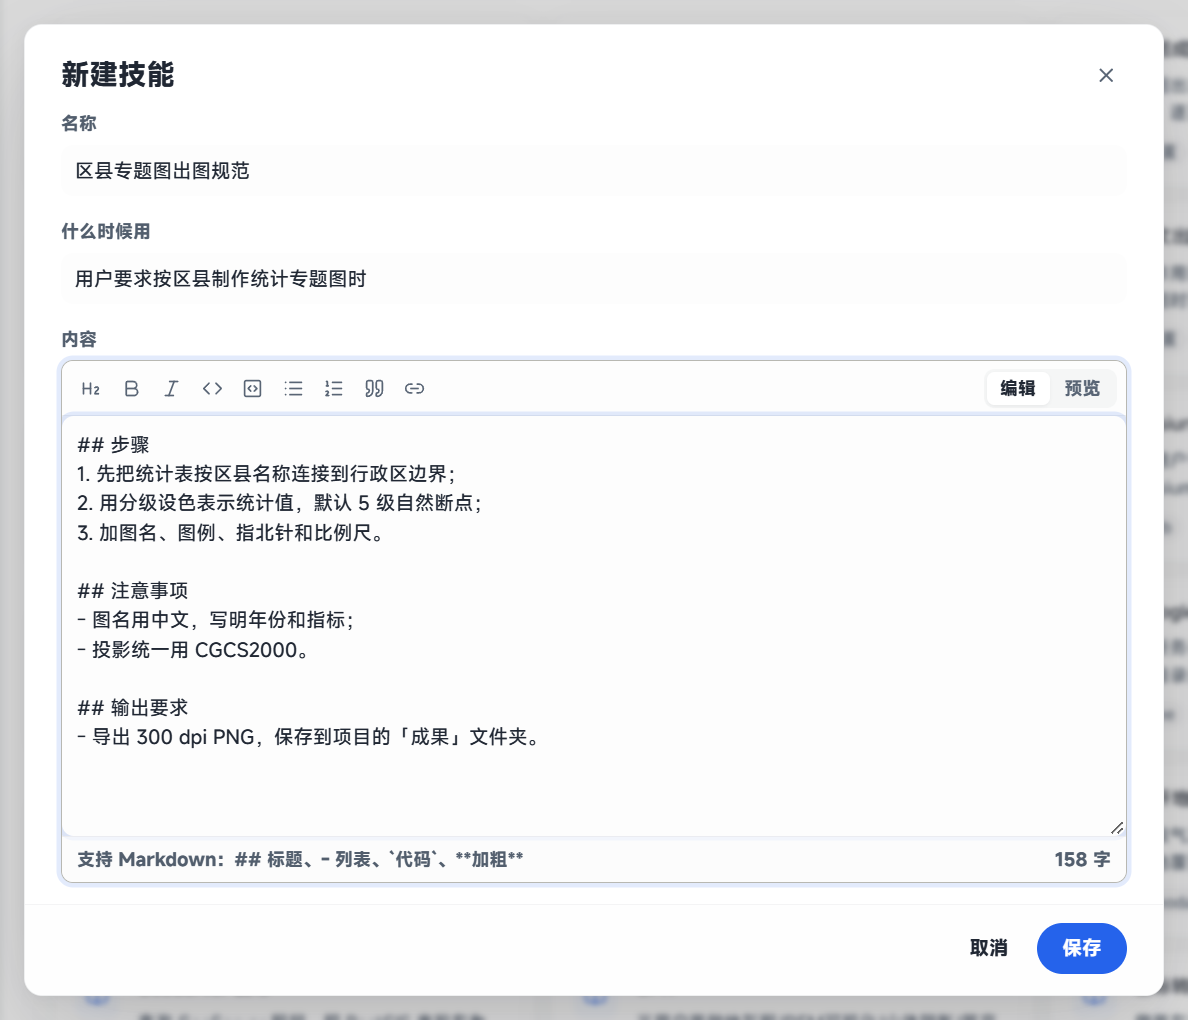Click the 内容 field label
Image resolution: width=1188 pixels, height=1020 pixels.
tap(79, 339)
